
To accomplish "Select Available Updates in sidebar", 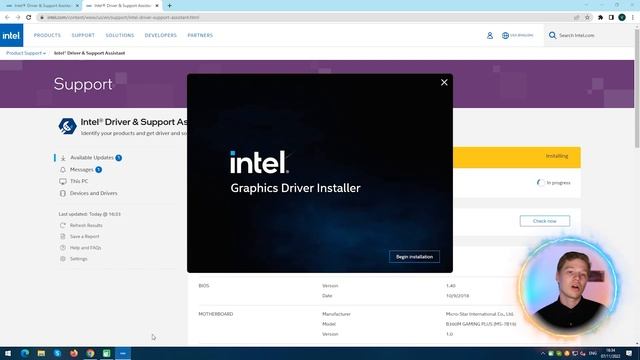I will click(92, 158).
